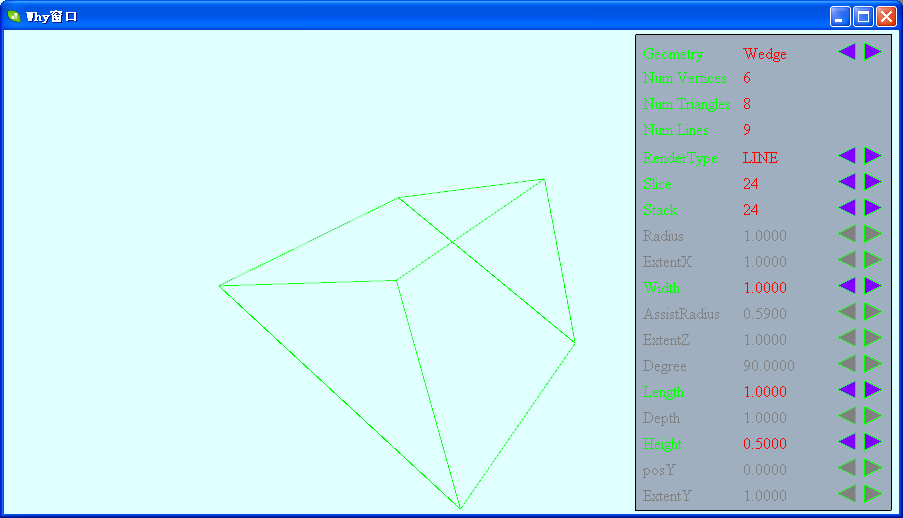Click the Num Vertices label
Viewport: 903px width, 518px height.
685,78
